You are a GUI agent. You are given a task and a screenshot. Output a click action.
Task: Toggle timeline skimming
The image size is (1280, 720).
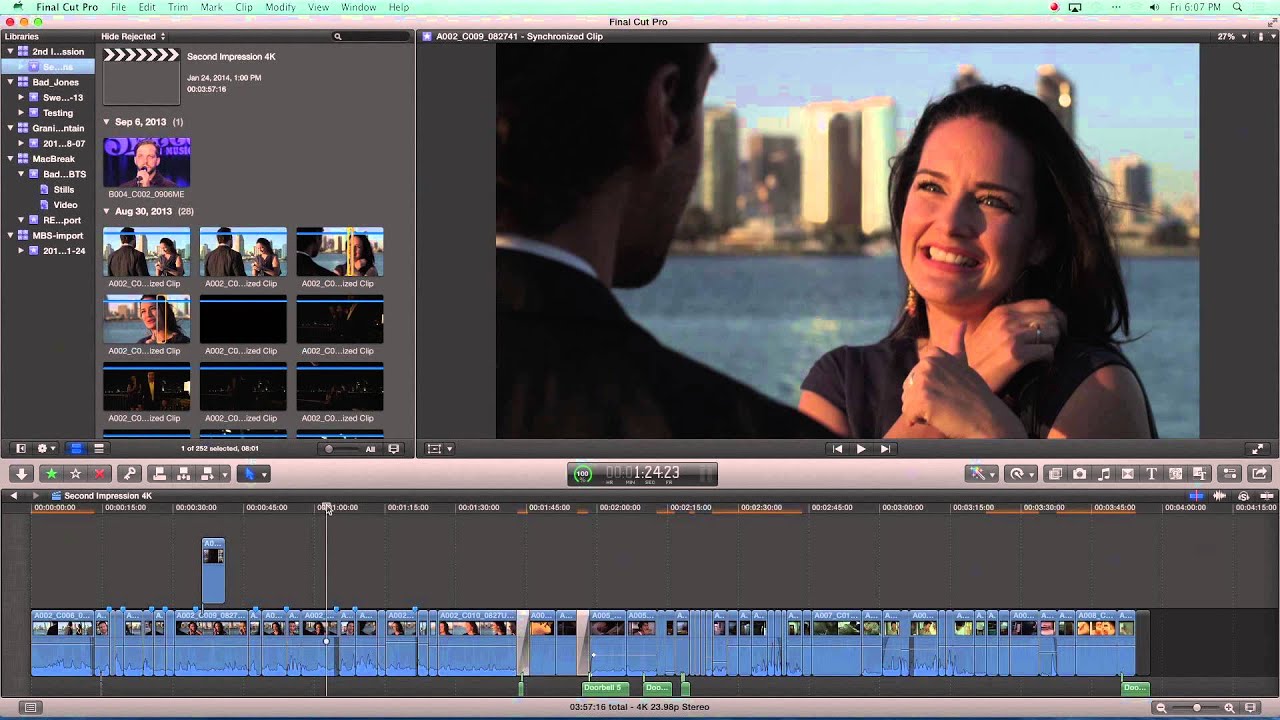tap(1196, 496)
